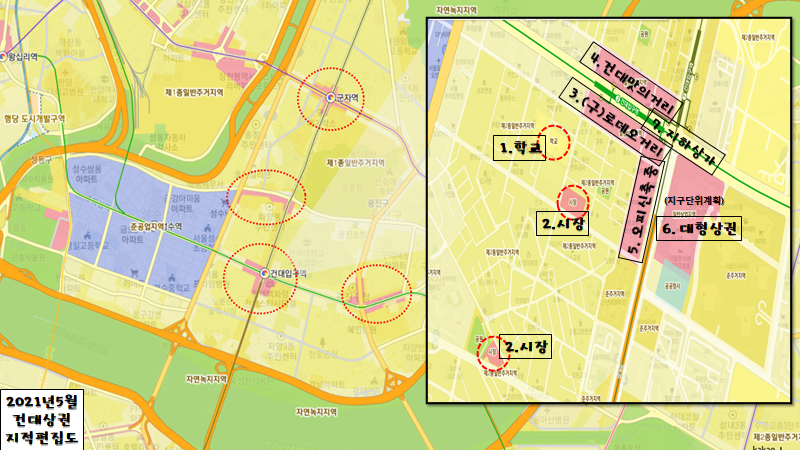Click the 2.시장 label next to the park market

[x=525, y=346]
